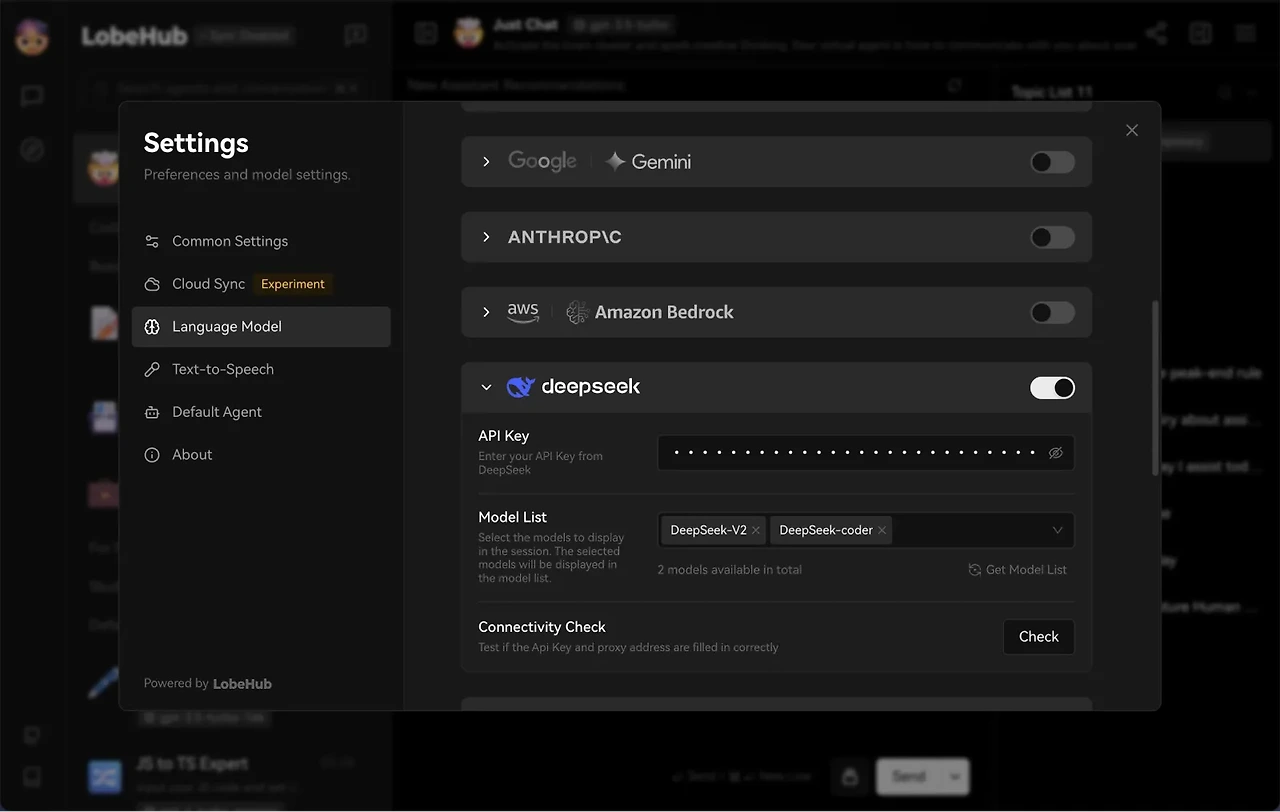Image resolution: width=1280 pixels, height=812 pixels.
Task: Click the Google Gemini logo
Action: [x=599, y=161]
